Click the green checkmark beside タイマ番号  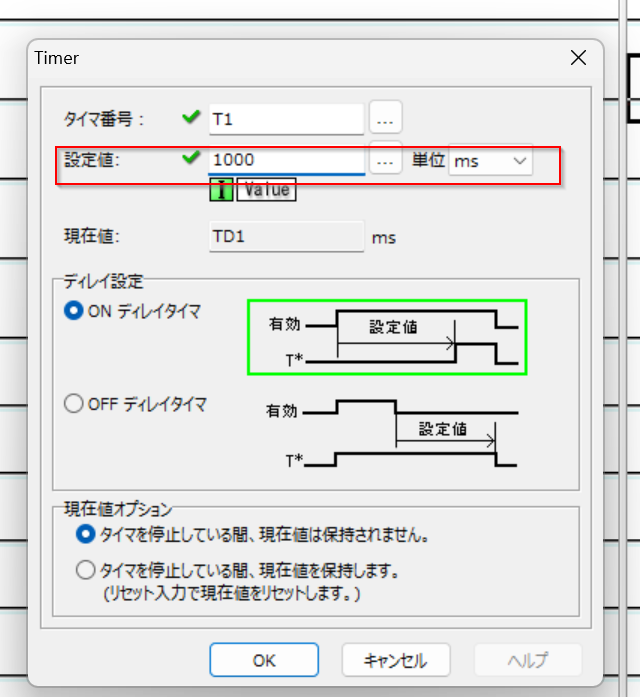pos(191,116)
